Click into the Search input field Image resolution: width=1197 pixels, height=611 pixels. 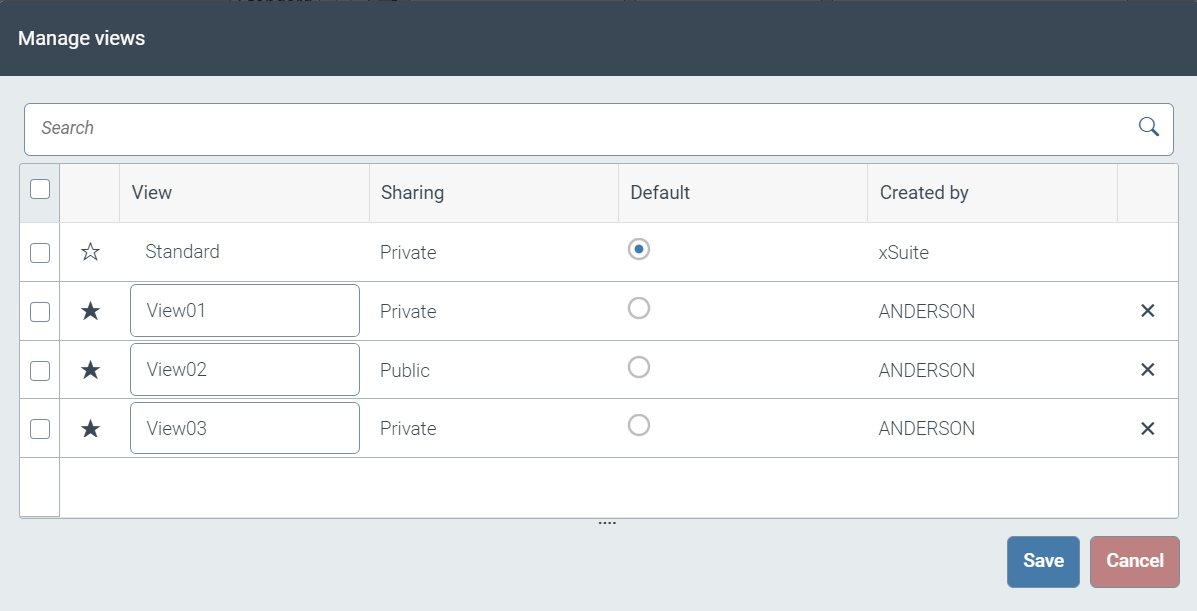tap(580, 128)
